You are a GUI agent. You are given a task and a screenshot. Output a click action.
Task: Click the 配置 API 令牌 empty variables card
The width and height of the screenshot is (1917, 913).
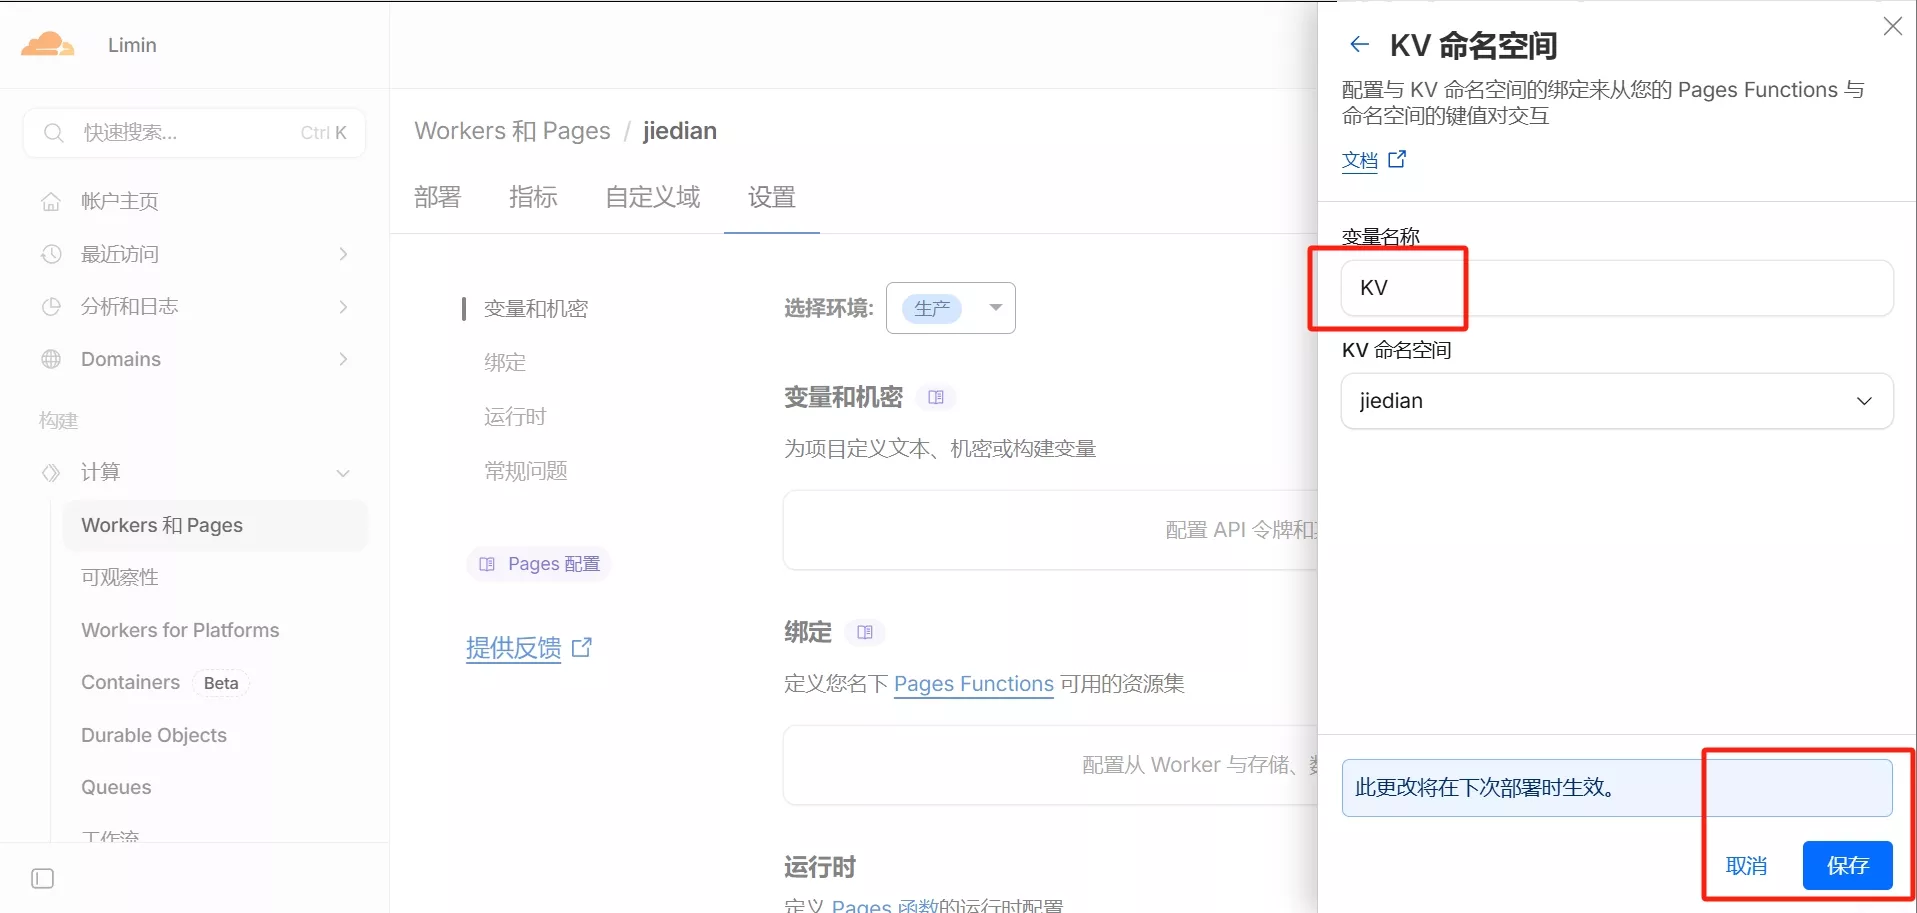1050,530
